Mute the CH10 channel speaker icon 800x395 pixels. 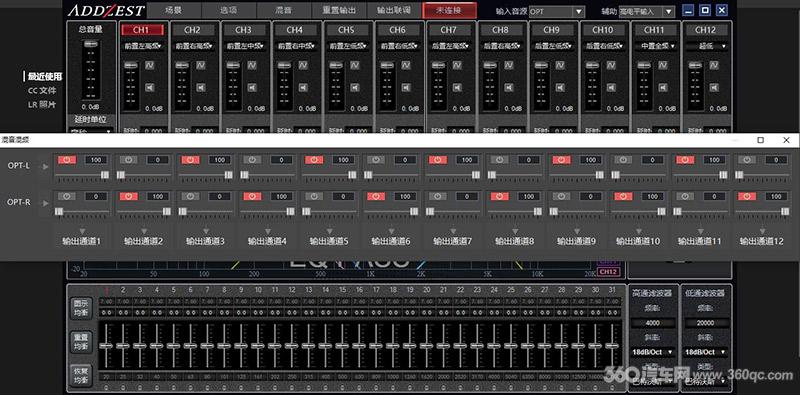tap(611, 87)
